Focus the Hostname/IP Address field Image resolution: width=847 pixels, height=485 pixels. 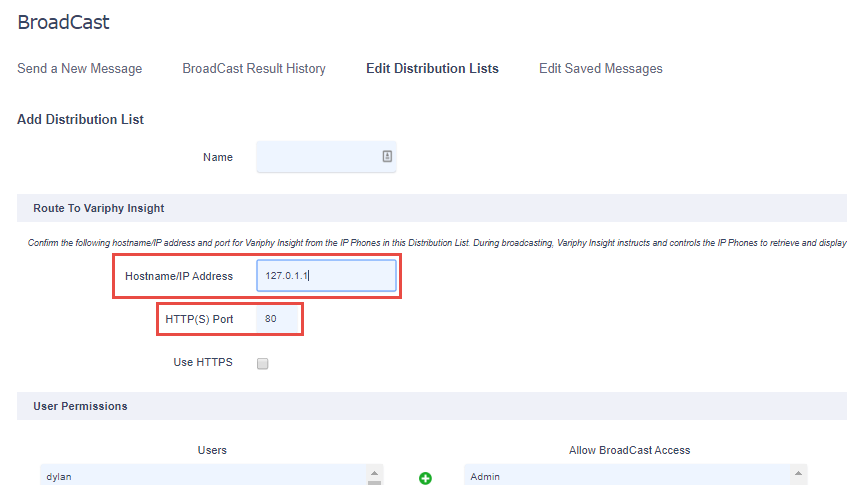(x=326, y=275)
